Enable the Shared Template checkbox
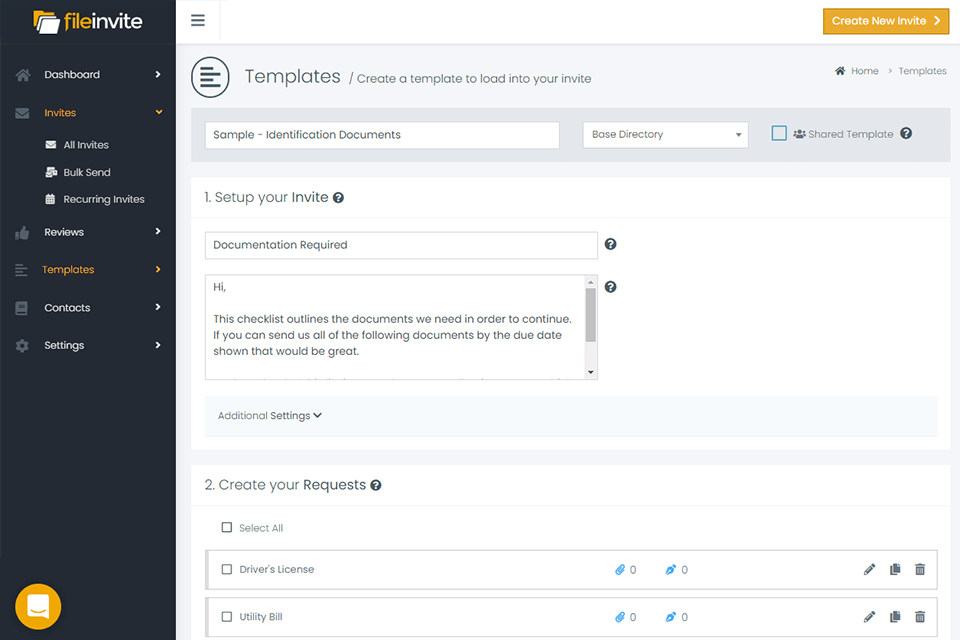This screenshot has height=640, width=960. (x=779, y=133)
